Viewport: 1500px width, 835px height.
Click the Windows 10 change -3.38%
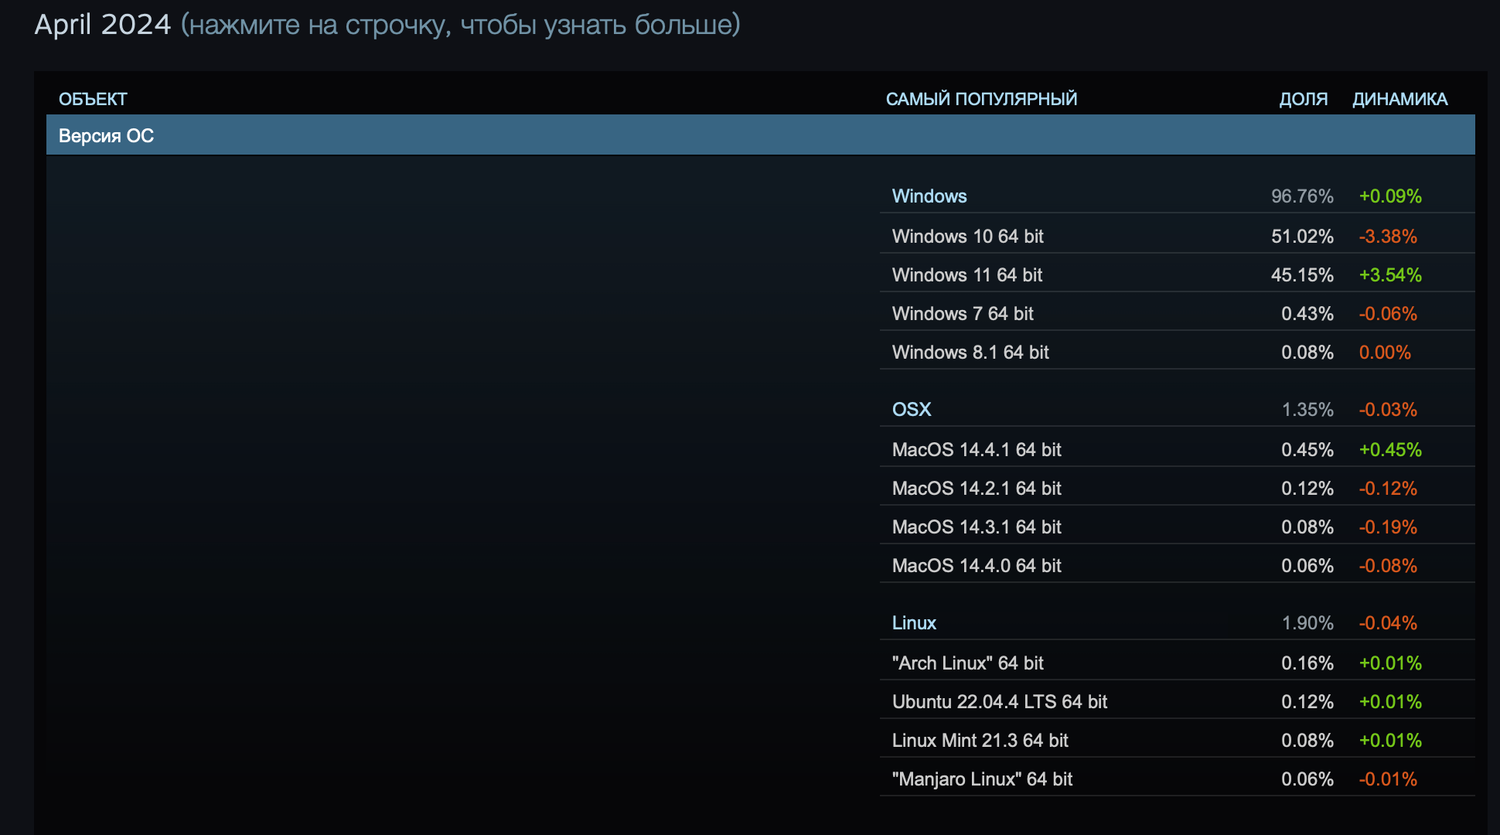click(1388, 236)
